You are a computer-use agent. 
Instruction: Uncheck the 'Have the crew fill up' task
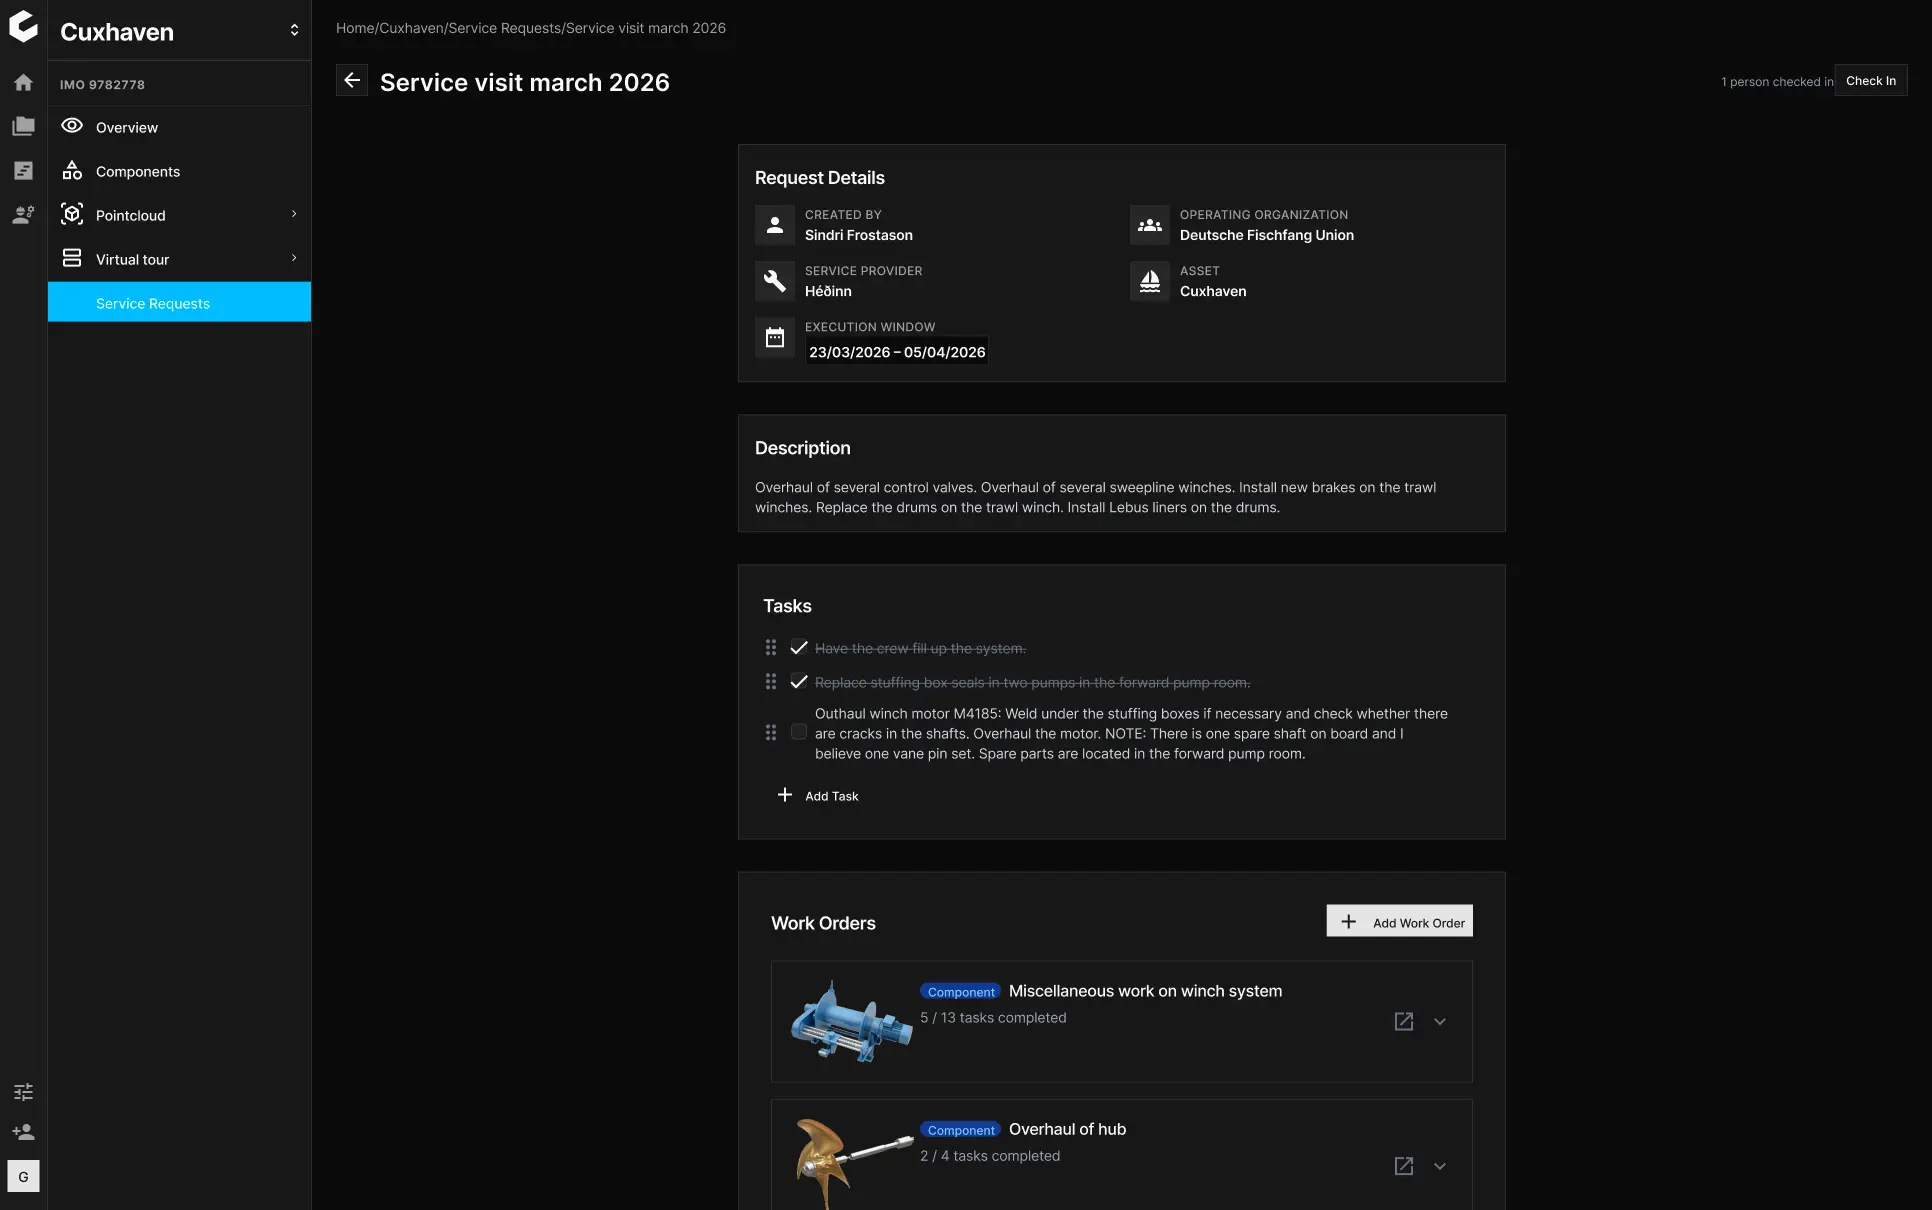(798, 647)
